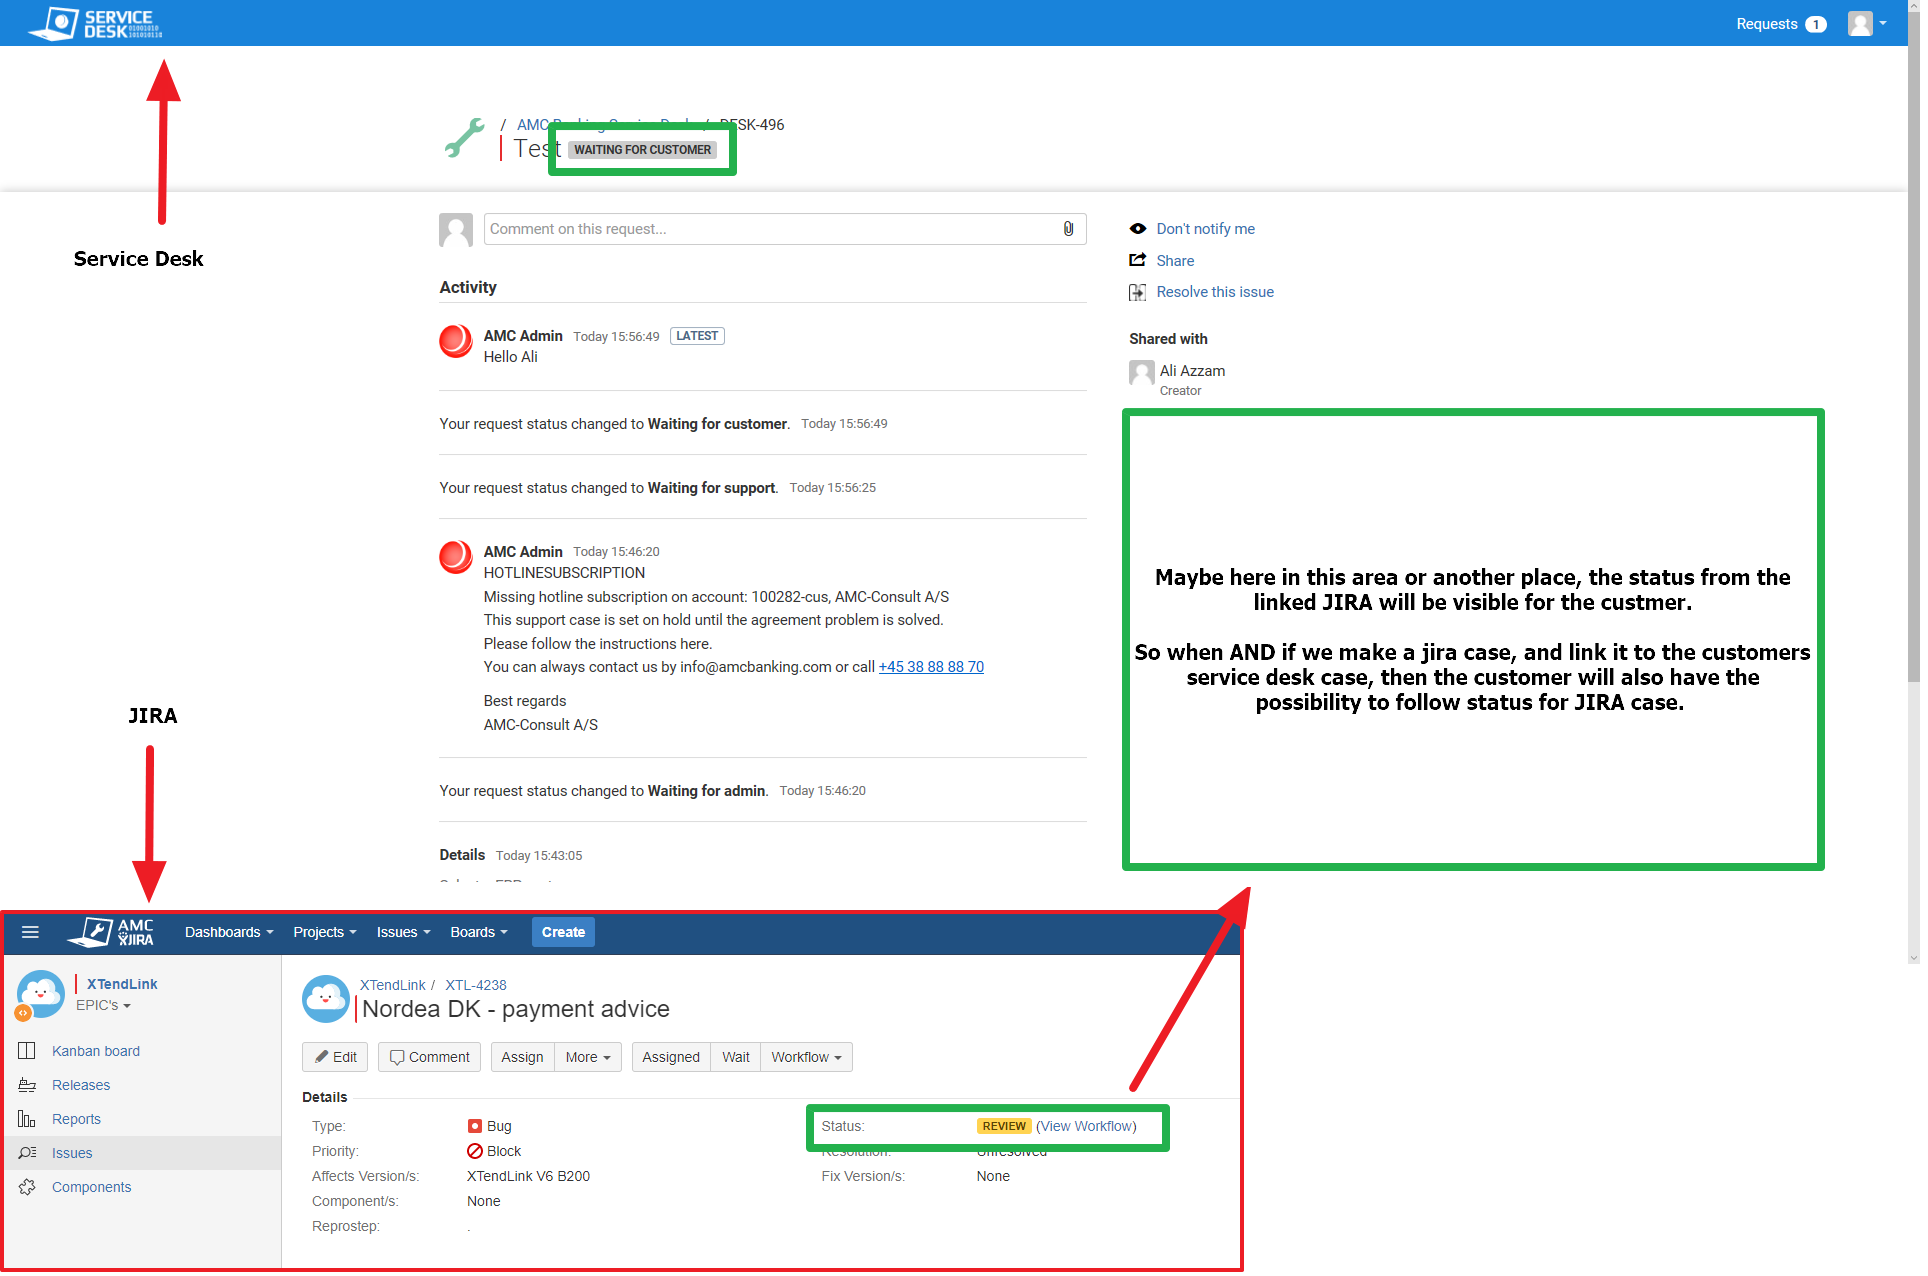The image size is (1928, 1276).
Task: Open the Kanban board from the sidebar
Action: point(95,1050)
